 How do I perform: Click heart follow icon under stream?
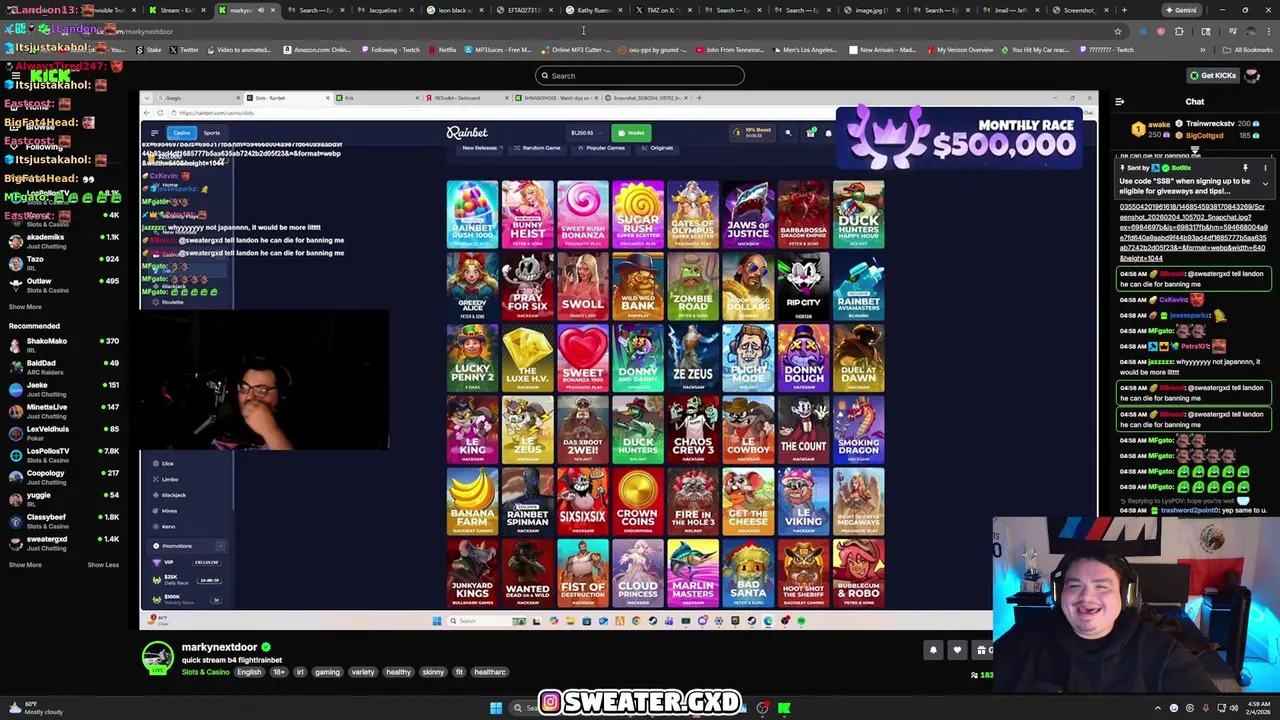[x=957, y=650]
